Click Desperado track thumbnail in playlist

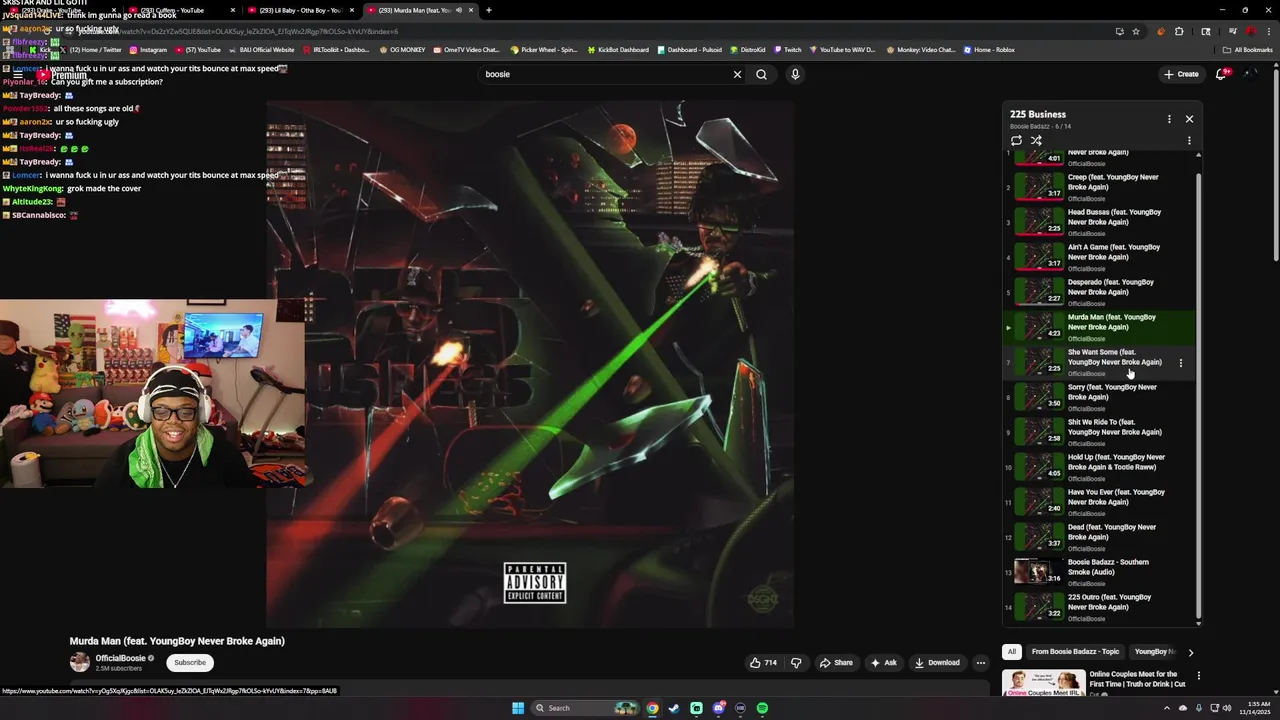coord(1039,292)
